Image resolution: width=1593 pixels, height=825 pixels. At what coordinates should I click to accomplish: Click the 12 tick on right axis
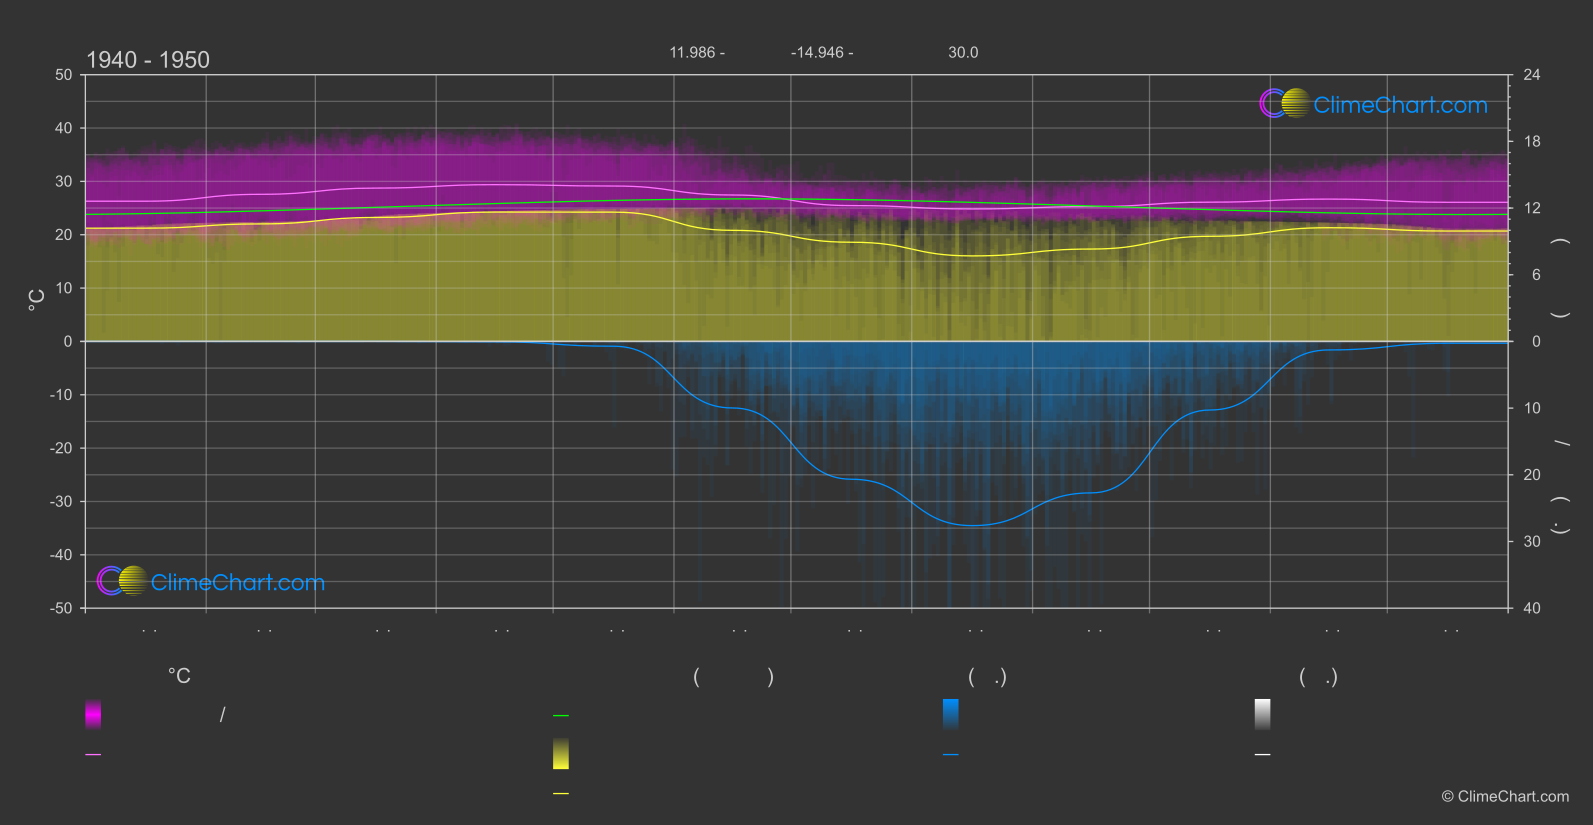pyautogui.click(x=1532, y=208)
